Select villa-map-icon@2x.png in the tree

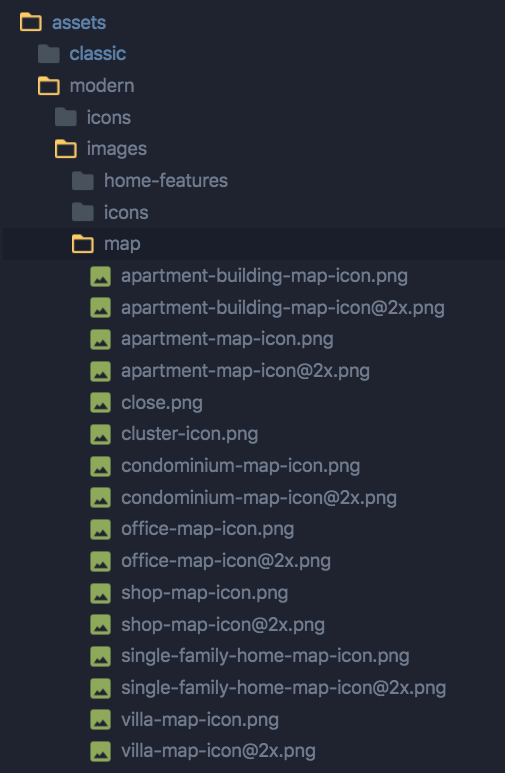pos(218,751)
